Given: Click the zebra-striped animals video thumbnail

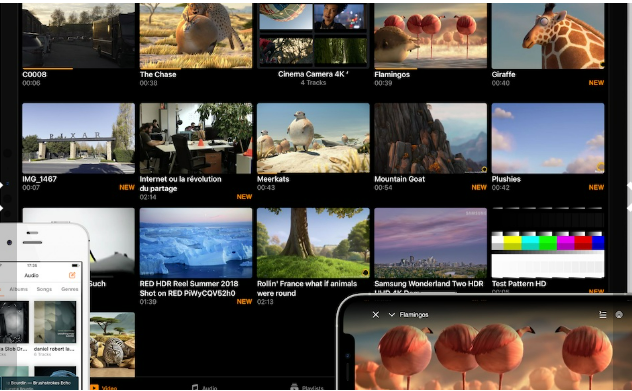Looking at the screenshot, I should click(112, 345).
